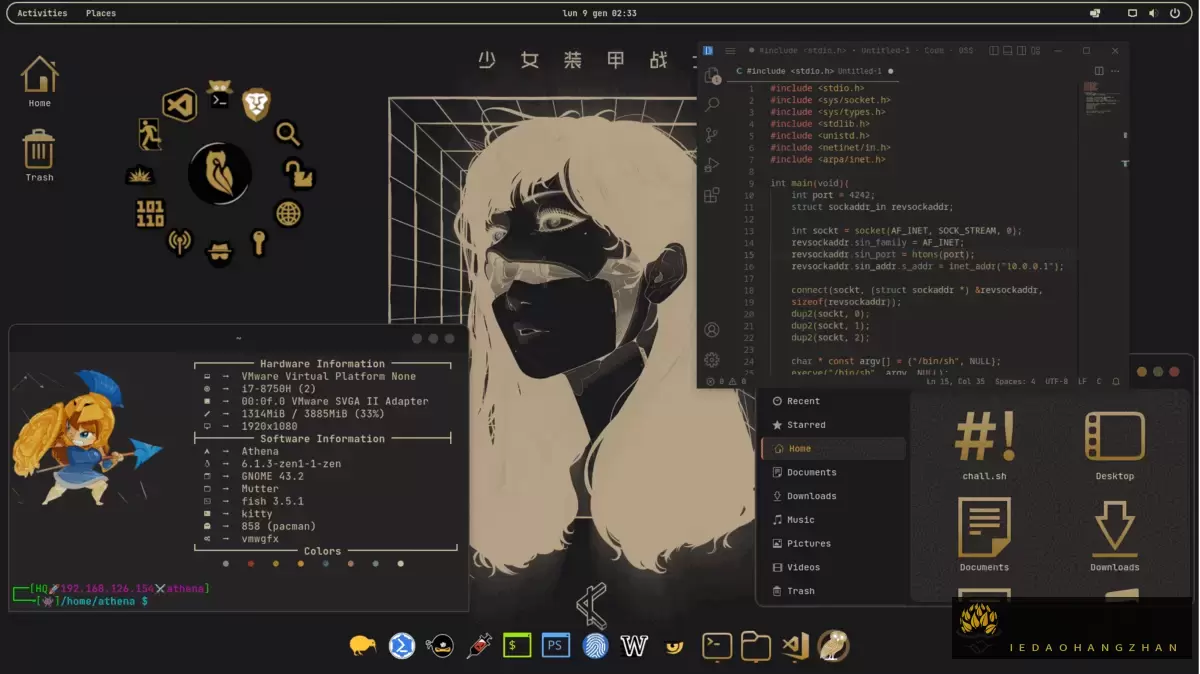1200x674 pixels.
Task: Click code line 15 with htons(port)
Action: point(882,255)
